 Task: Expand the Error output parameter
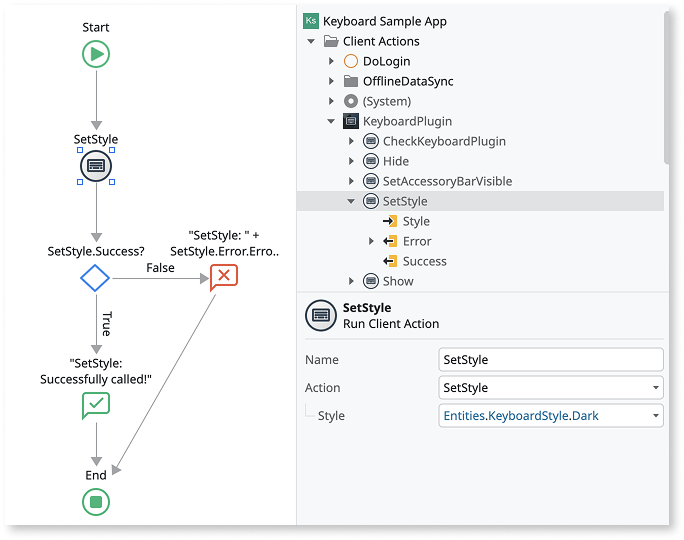click(x=371, y=241)
